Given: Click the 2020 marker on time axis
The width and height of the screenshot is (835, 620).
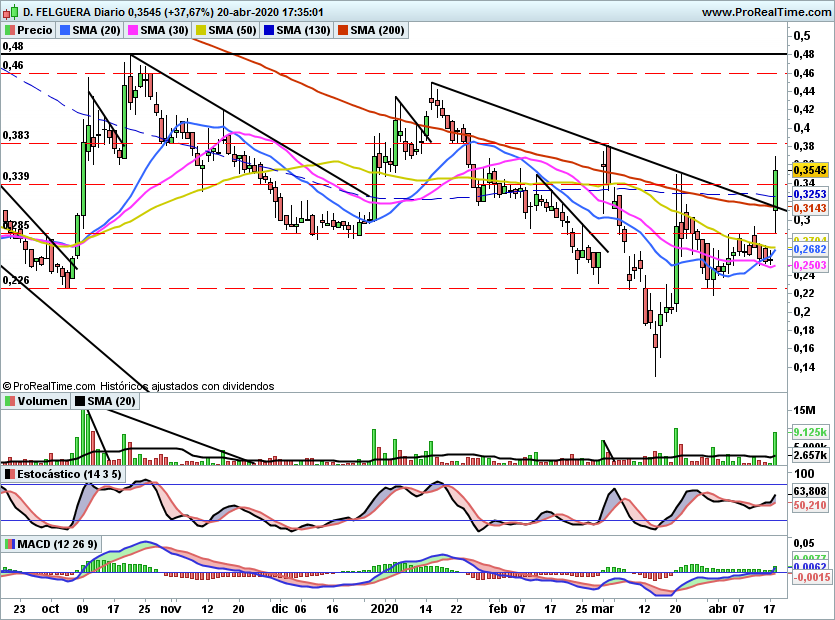Looking at the screenshot, I should click(x=384, y=609).
